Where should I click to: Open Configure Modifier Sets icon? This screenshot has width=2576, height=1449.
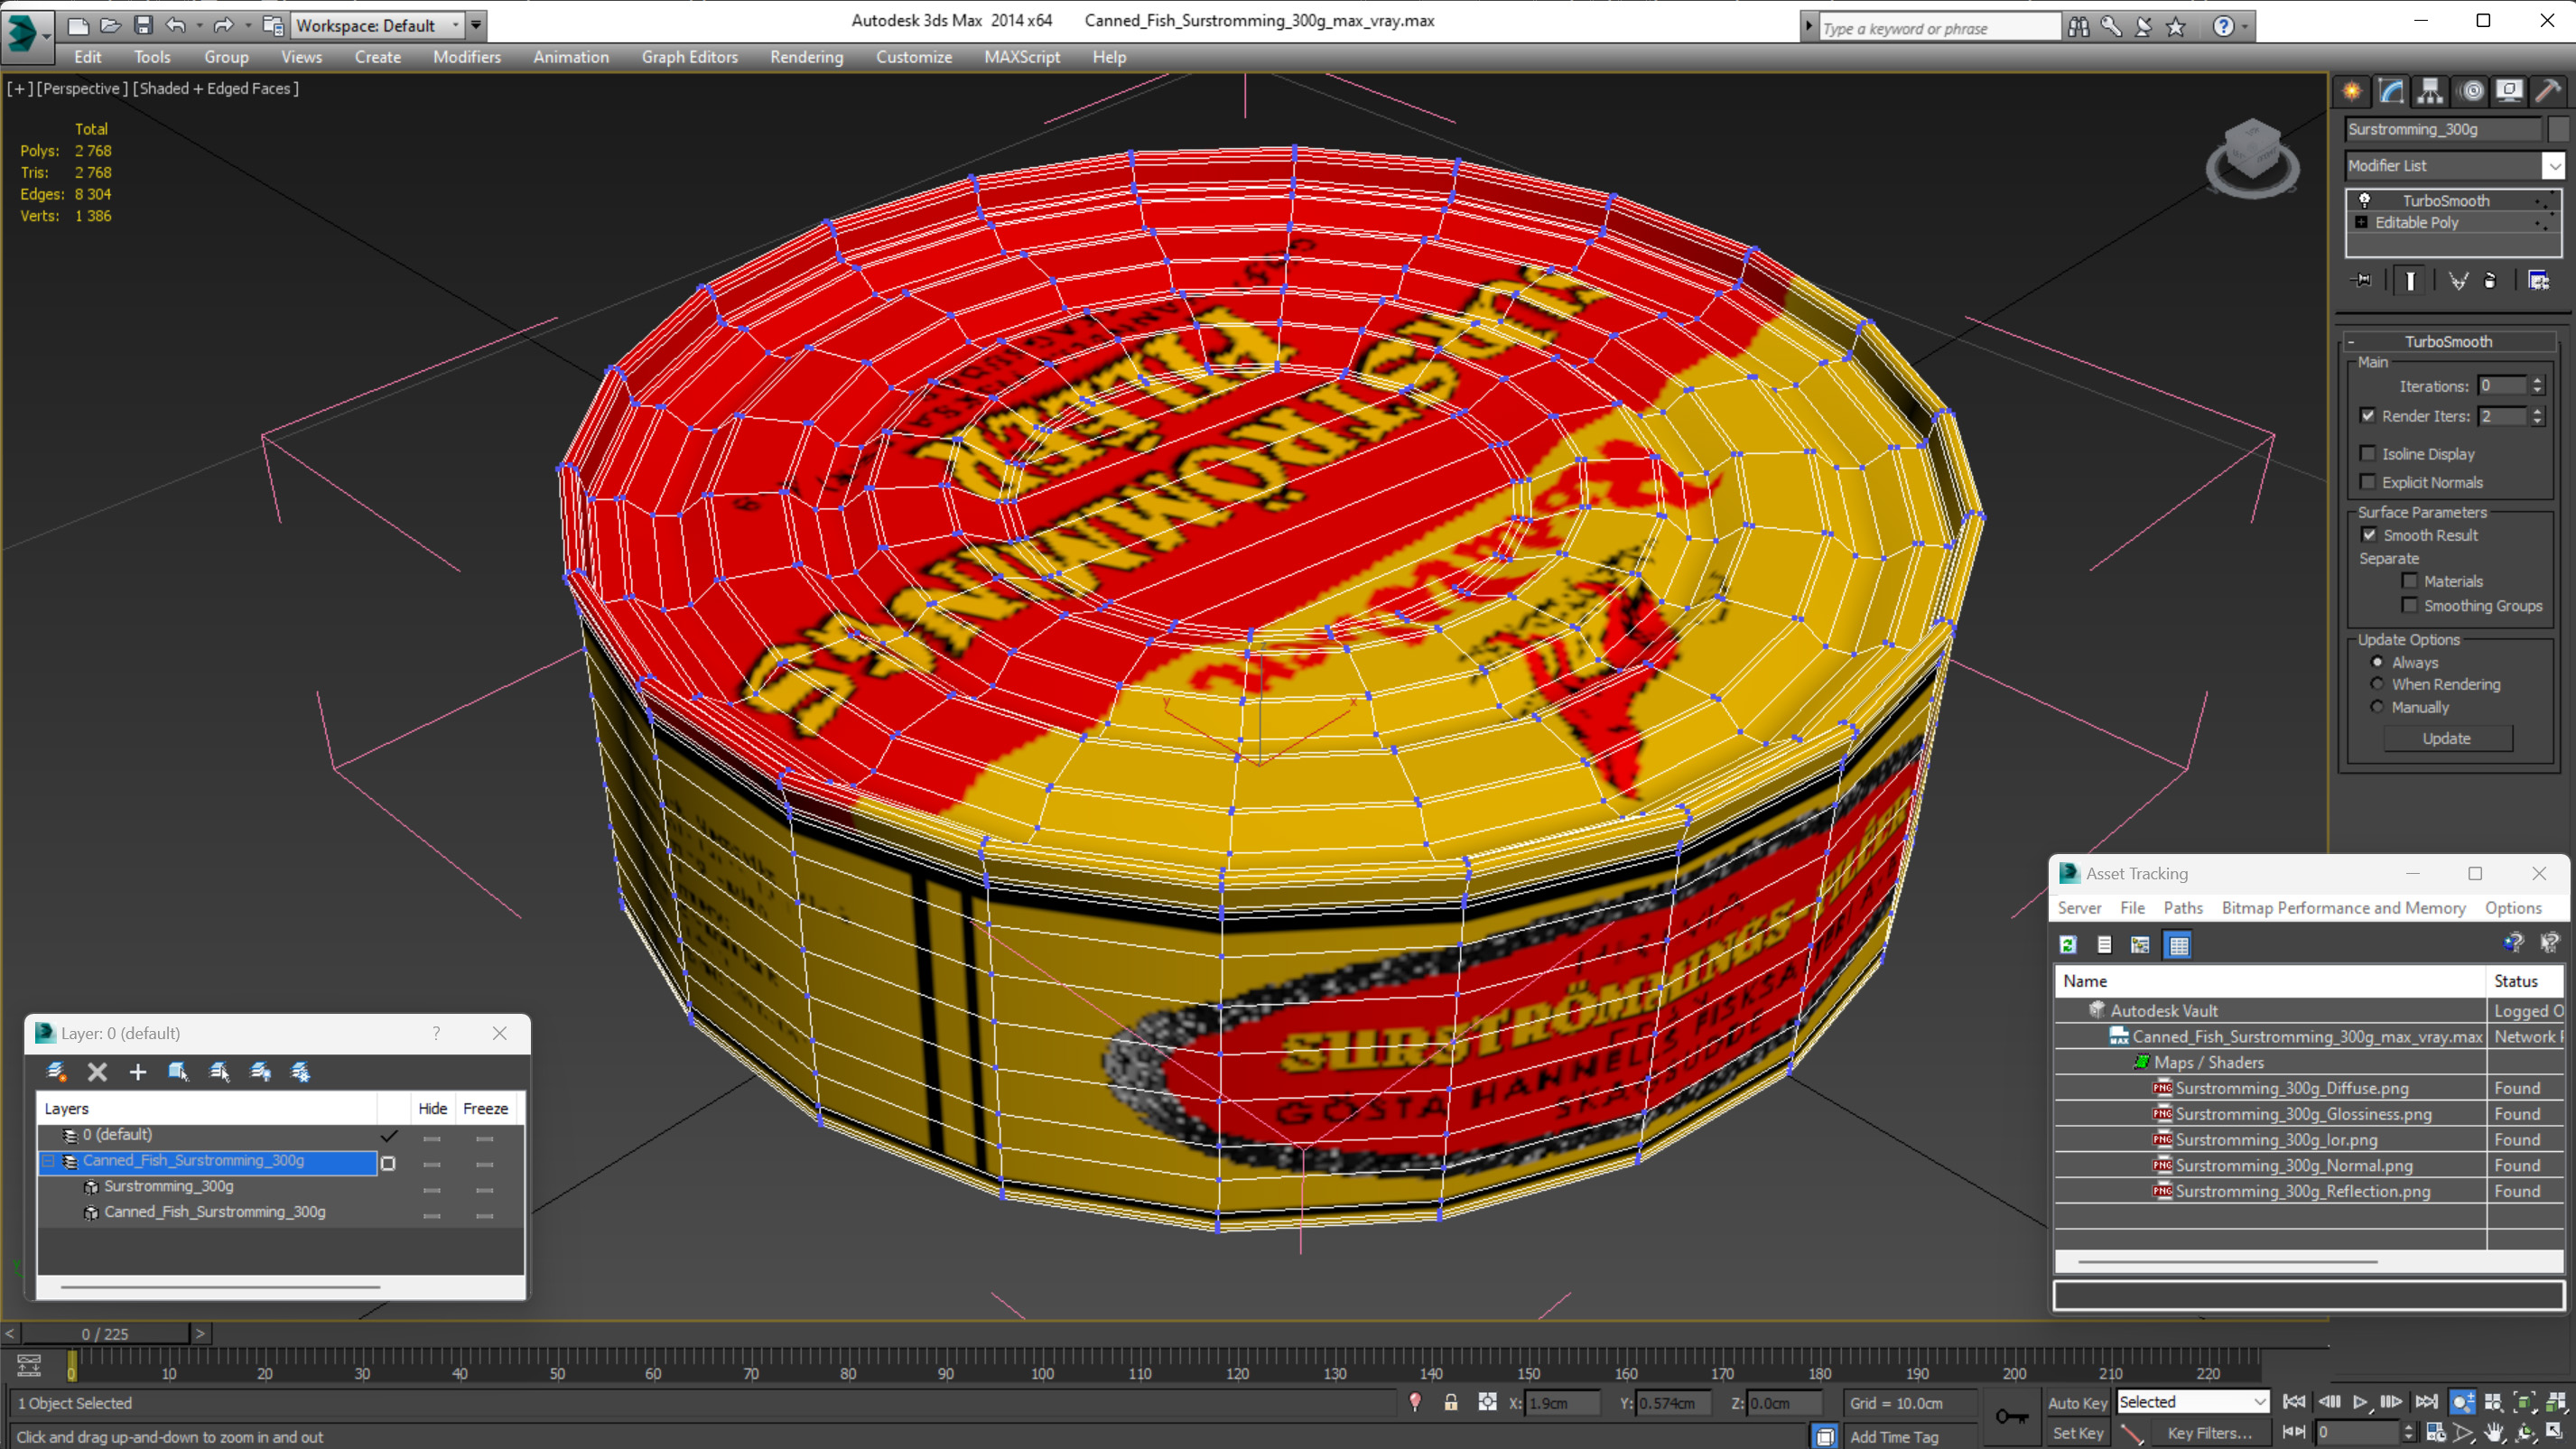point(2538,280)
